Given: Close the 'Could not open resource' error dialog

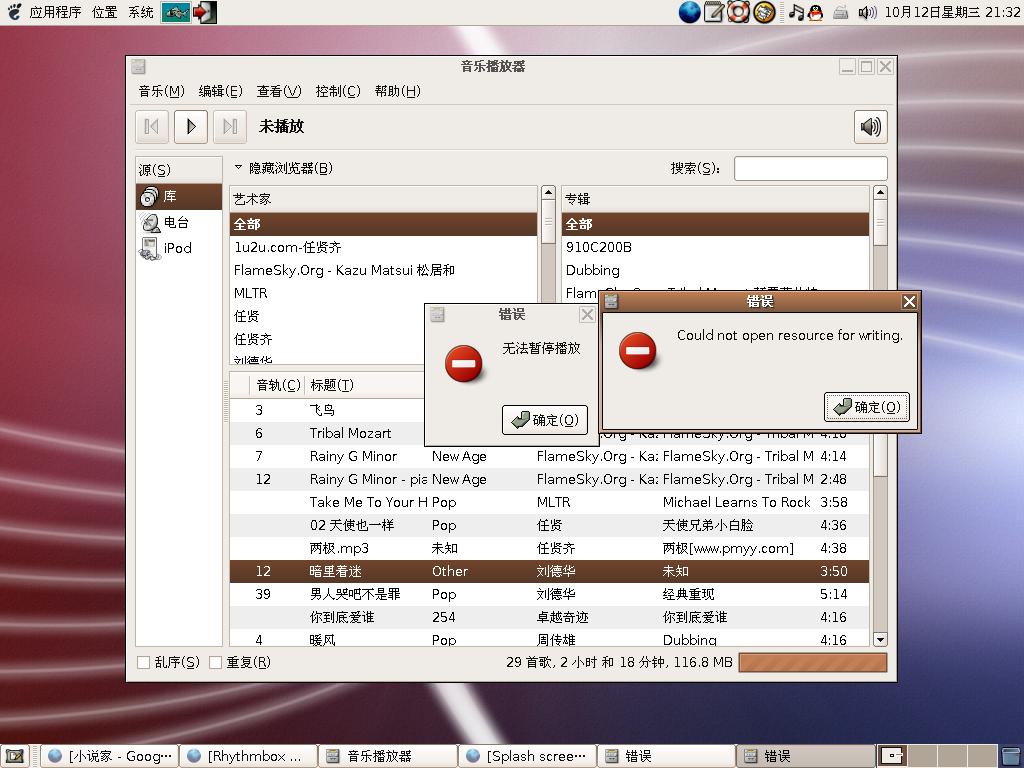Looking at the screenshot, I should pos(909,301).
